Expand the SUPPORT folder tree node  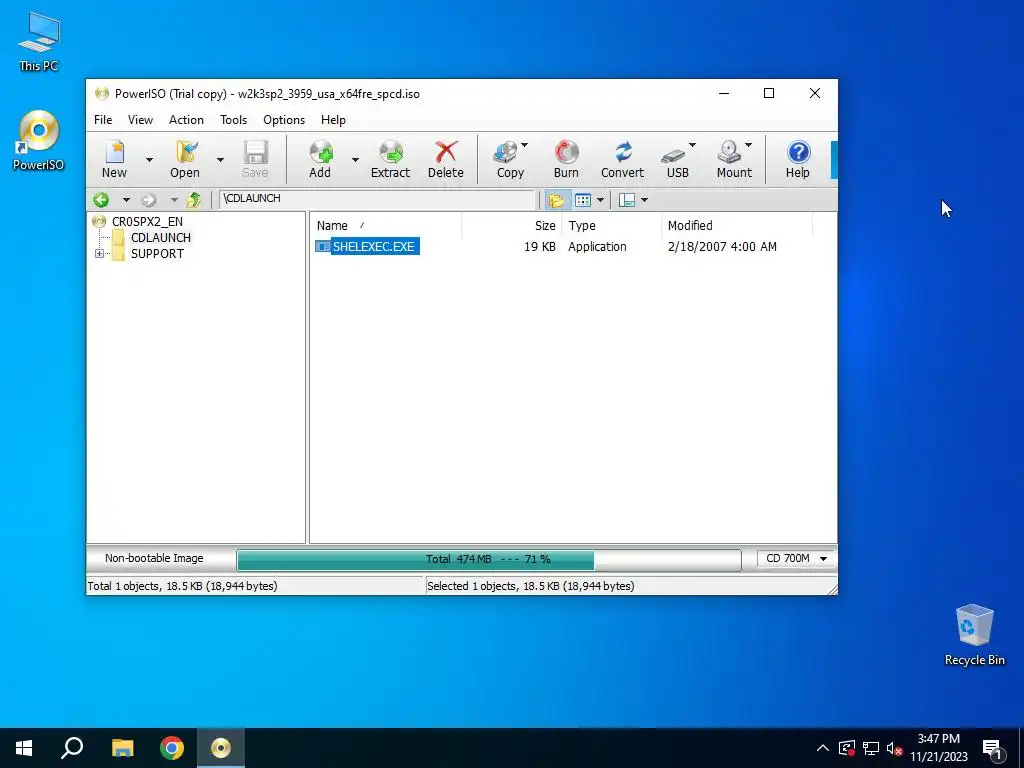coord(99,253)
